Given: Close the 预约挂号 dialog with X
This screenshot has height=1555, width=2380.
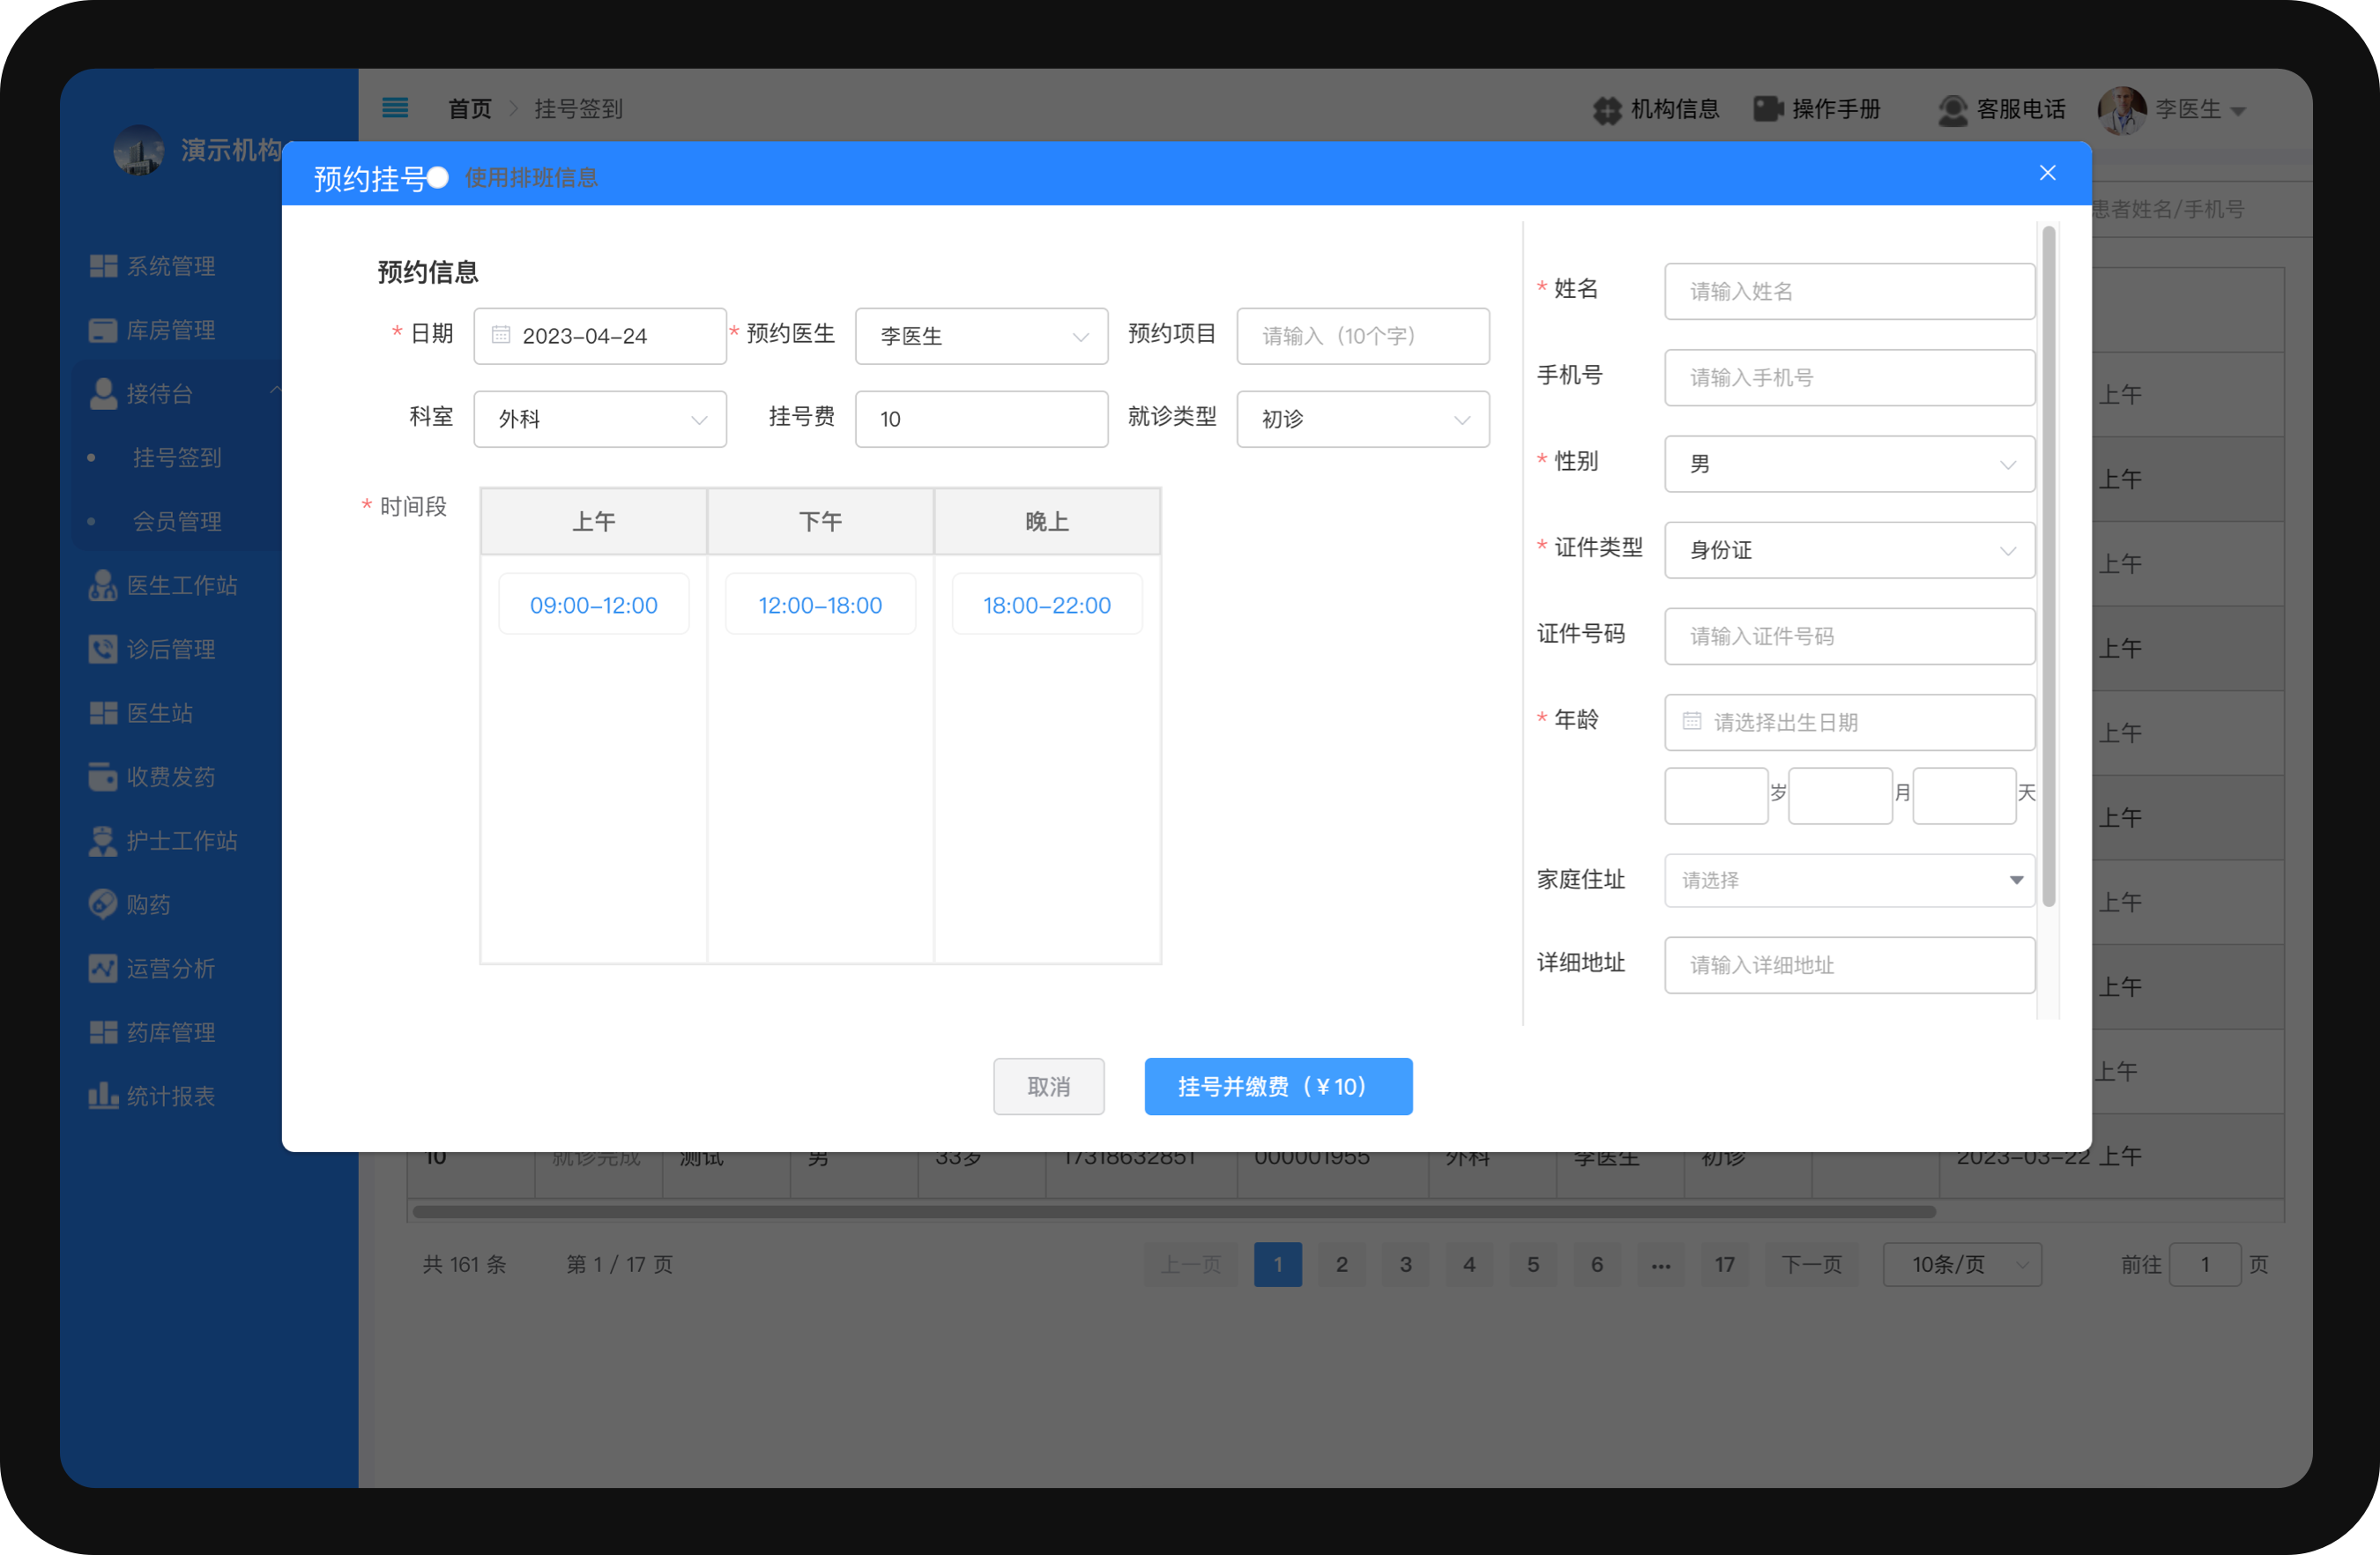Looking at the screenshot, I should pyautogui.click(x=2046, y=173).
